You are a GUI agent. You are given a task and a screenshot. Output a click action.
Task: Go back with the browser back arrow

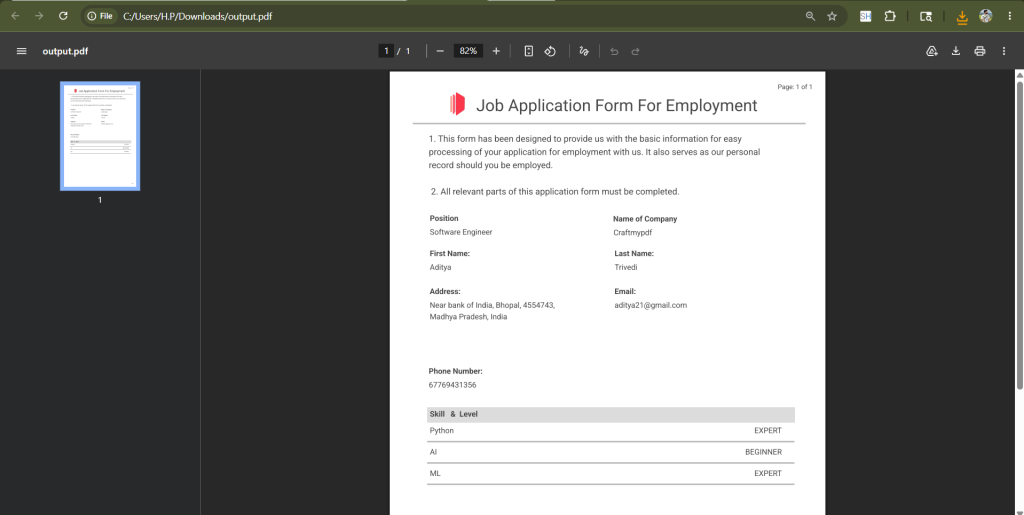tap(16, 16)
